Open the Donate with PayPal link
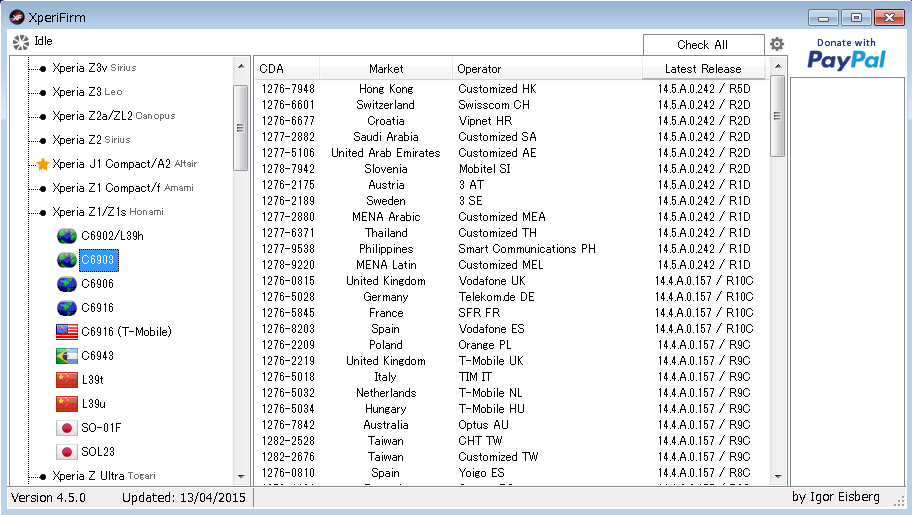912x515 pixels. pos(846,54)
